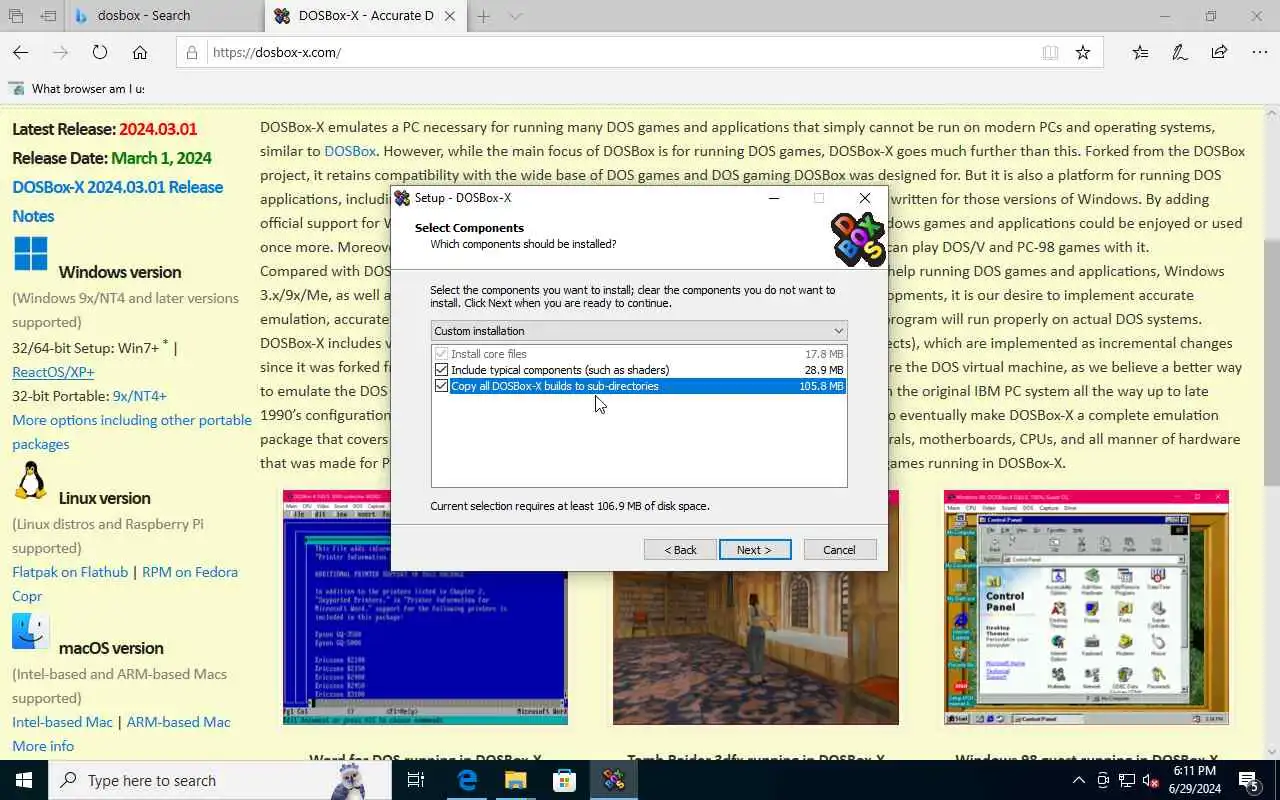This screenshot has height=800, width=1280.
Task: Follow the DOSBox link in the description
Action: pyautogui.click(x=350, y=151)
